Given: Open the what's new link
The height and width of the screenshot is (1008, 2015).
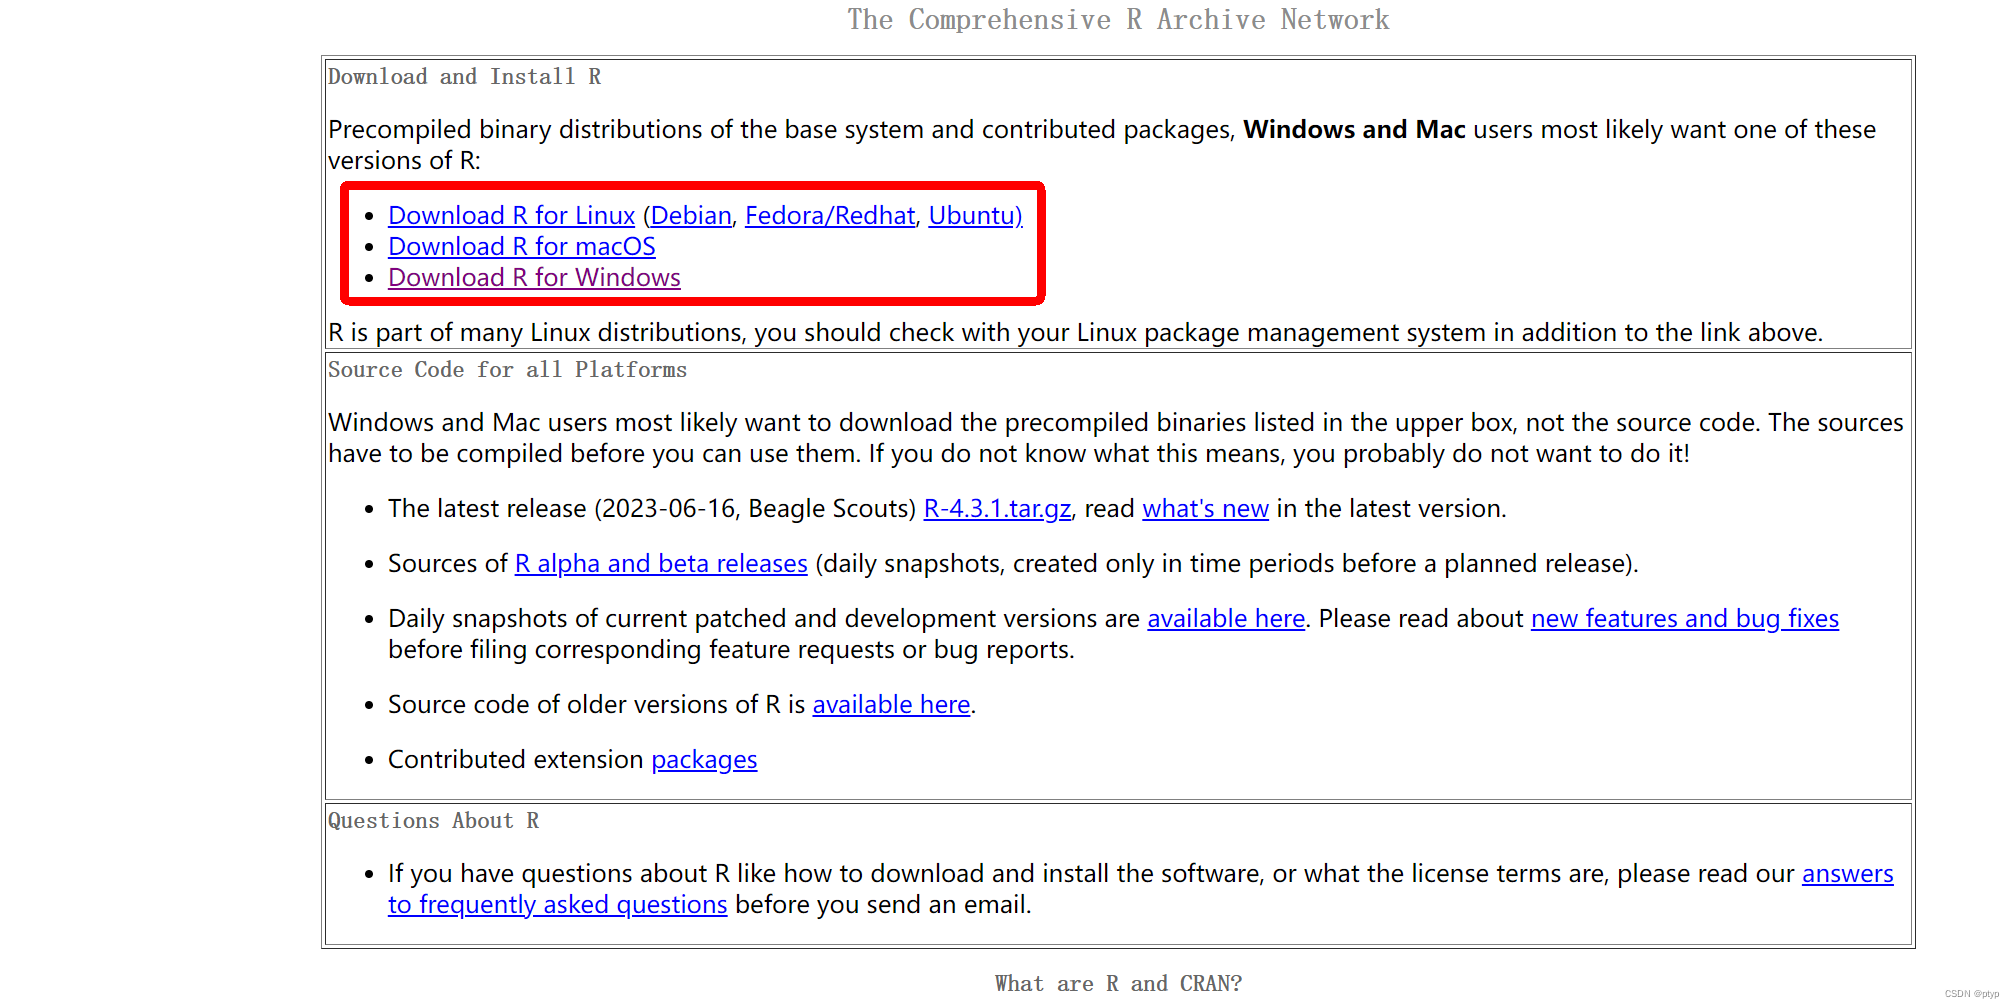Looking at the screenshot, I should (x=1205, y=508).
